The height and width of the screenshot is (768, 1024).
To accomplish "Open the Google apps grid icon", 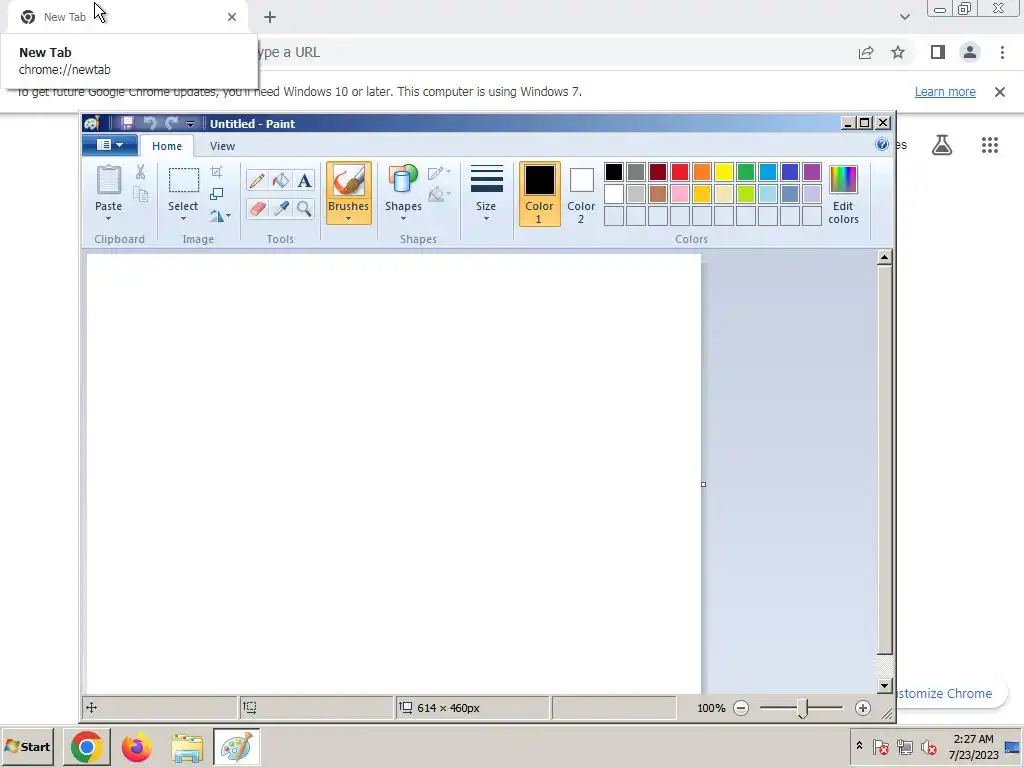I will coord(990,145).
